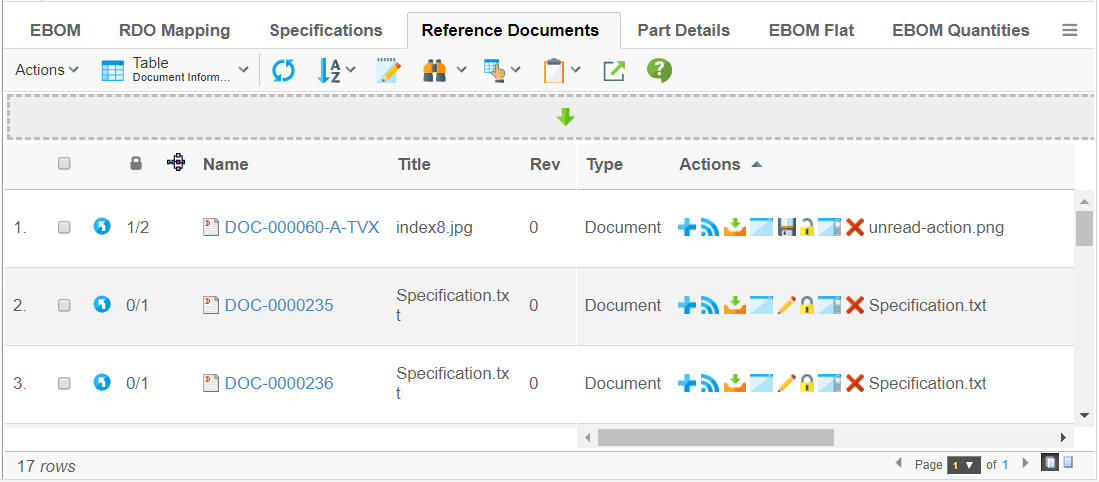Switch to the EBOM Quantities tab
The width and height of the screenshot is (1099, 482).
pos(960,30)
